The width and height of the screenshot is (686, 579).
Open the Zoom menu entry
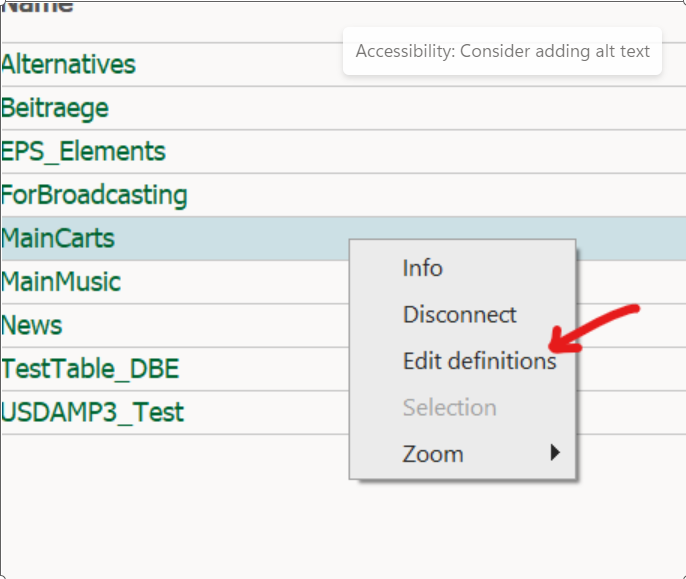(x=433, y=454)
